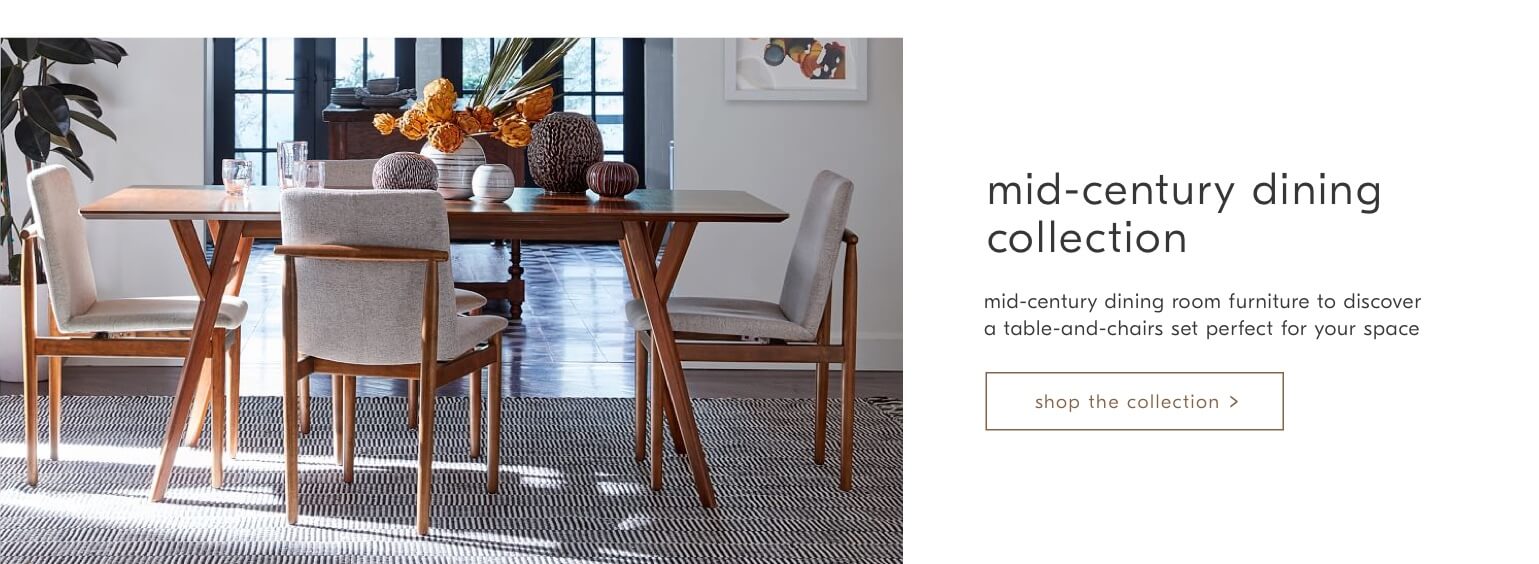Image resolution: width=1539 pixels, height=564 pixels.
Task: Click the 'mid-century dining collection' heading
Action: click(x=1184, y=214)
